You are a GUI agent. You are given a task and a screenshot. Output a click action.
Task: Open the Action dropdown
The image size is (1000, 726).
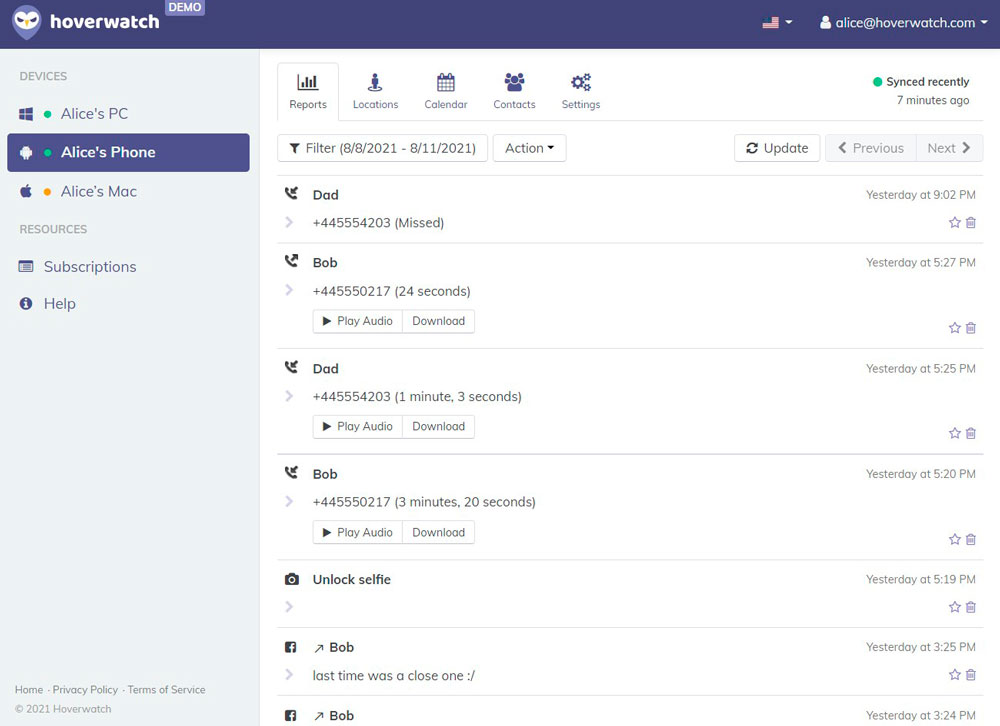point(529,148)
